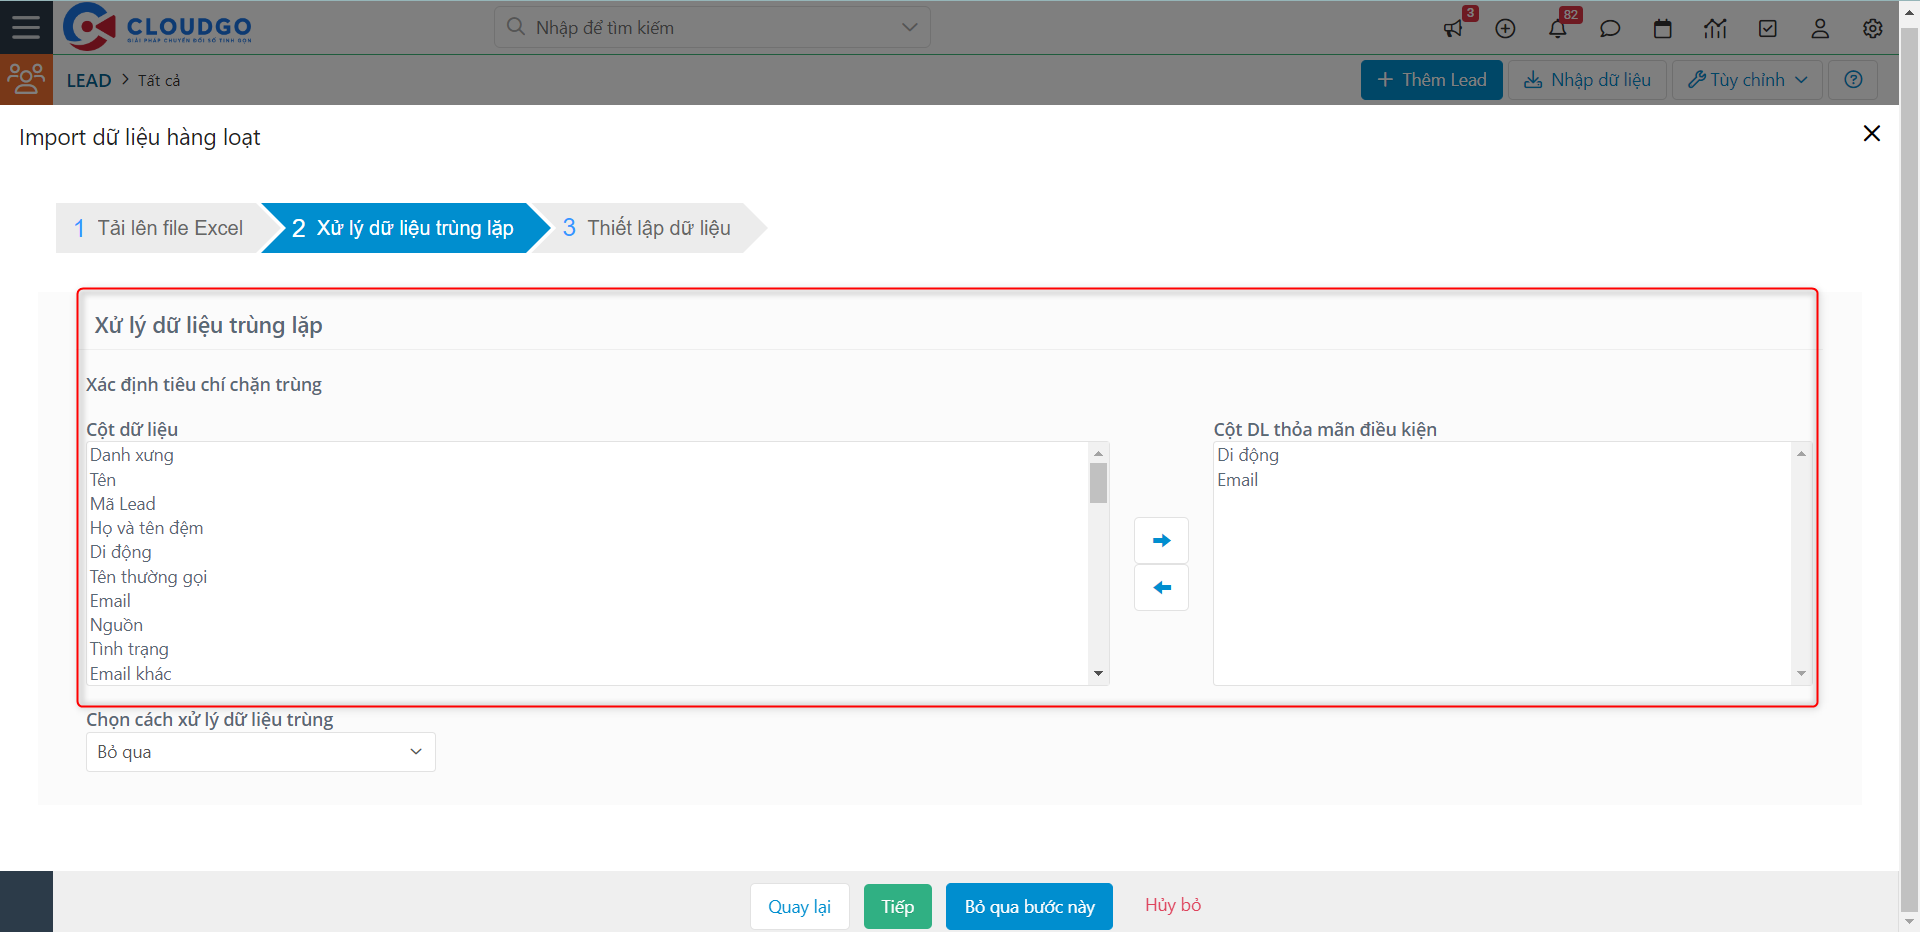Open the settings gear icon

pyautogui.click(x=1873, y=29)
